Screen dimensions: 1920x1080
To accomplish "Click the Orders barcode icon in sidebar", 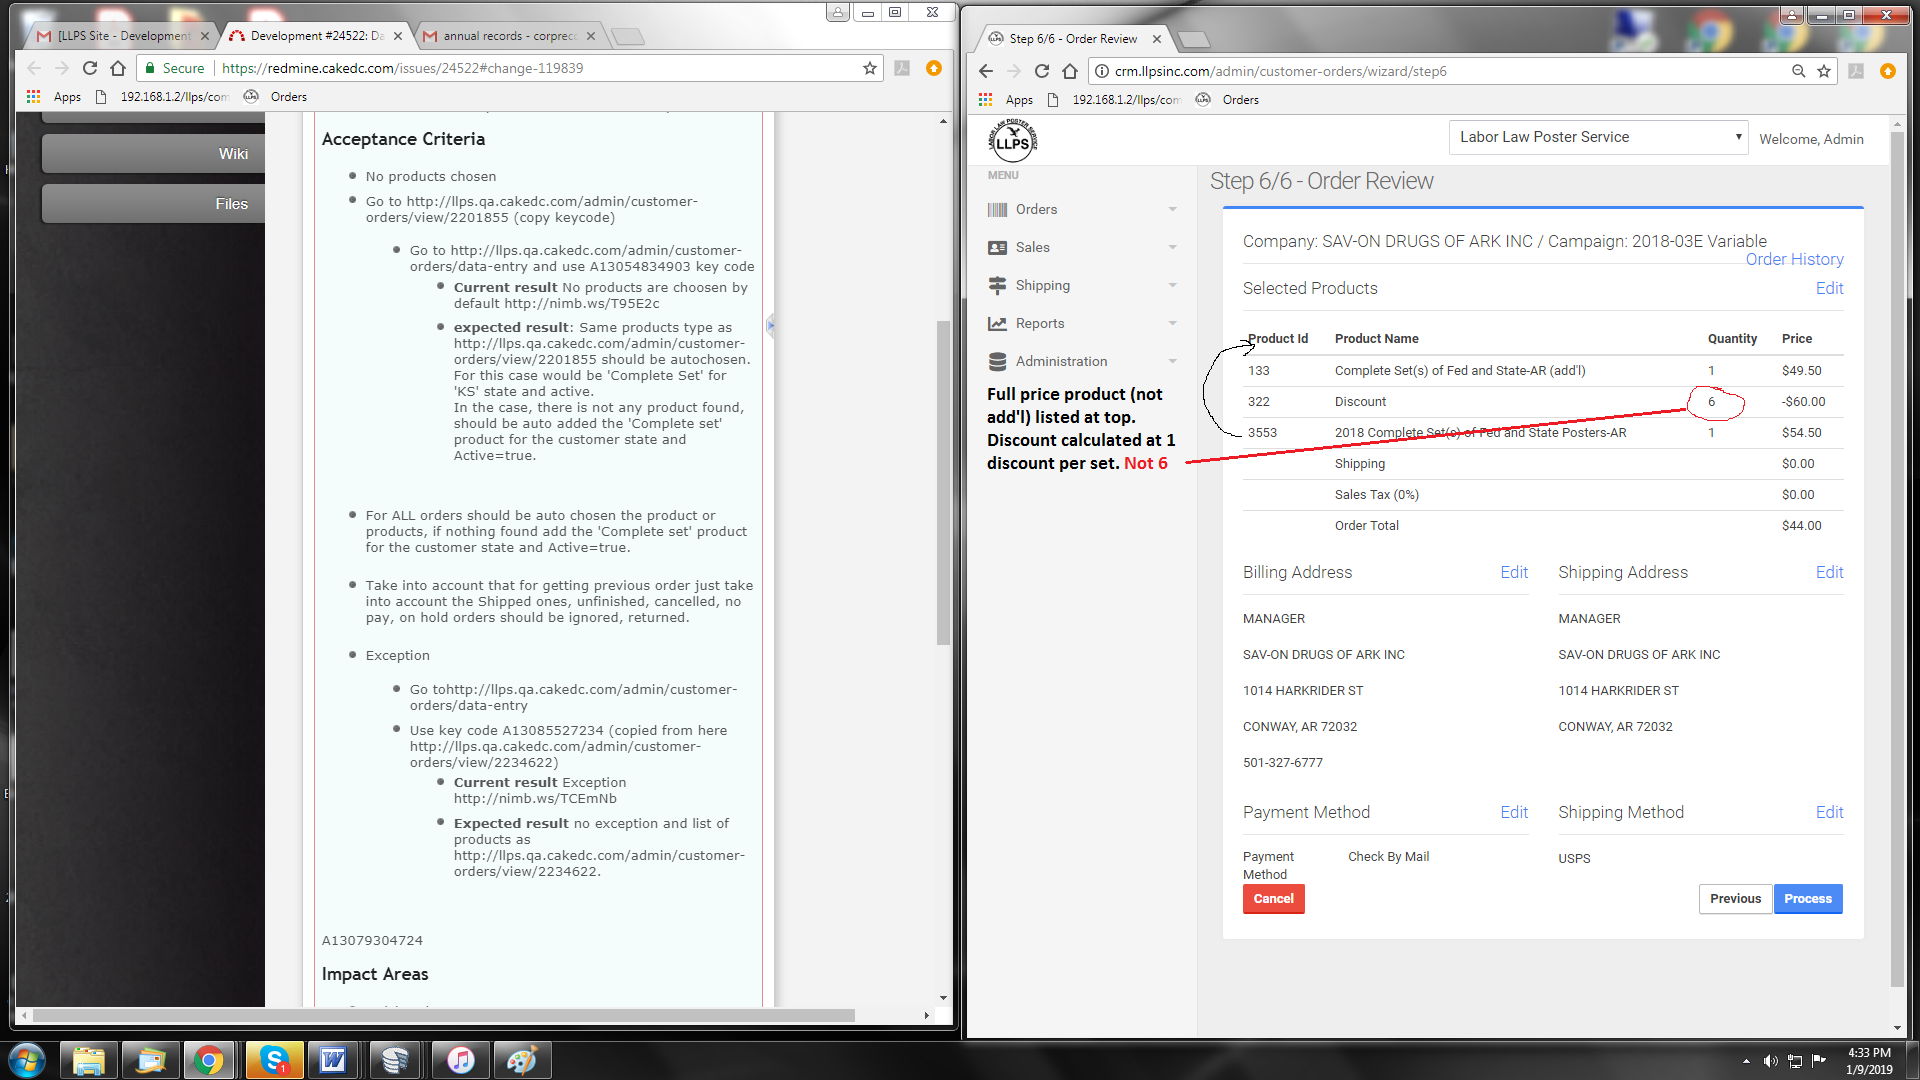I will 997,209.
